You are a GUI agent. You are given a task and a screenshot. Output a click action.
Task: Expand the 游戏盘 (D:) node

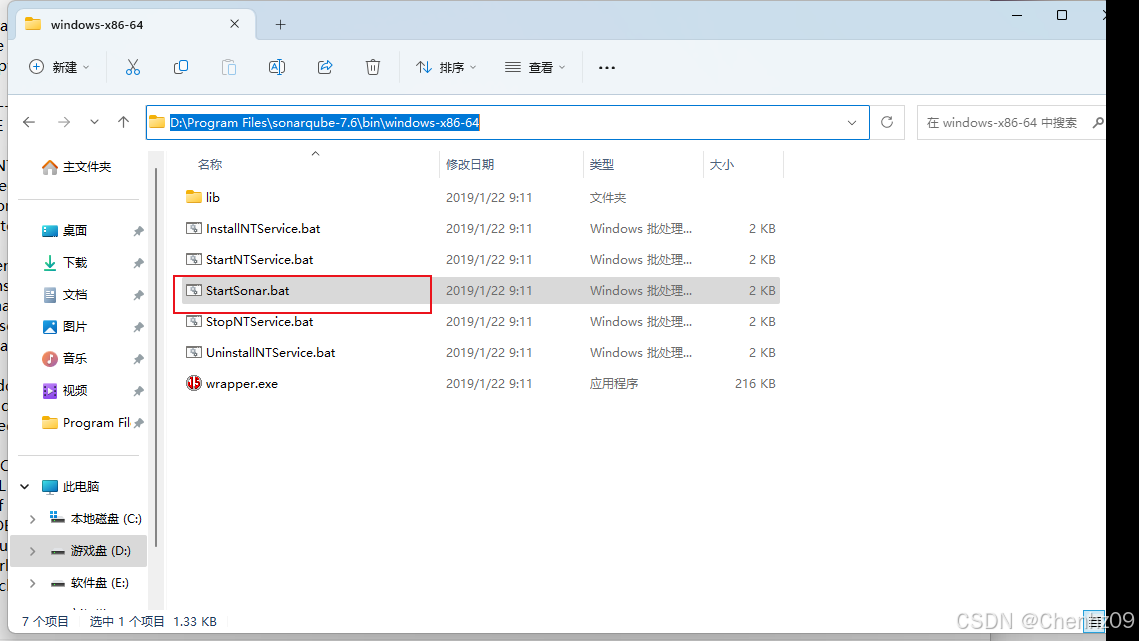pyautogui.click(x=33, y=551)
